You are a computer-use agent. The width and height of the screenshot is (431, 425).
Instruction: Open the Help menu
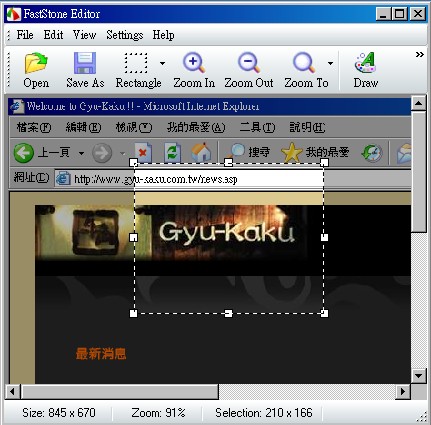click(163, 35)
